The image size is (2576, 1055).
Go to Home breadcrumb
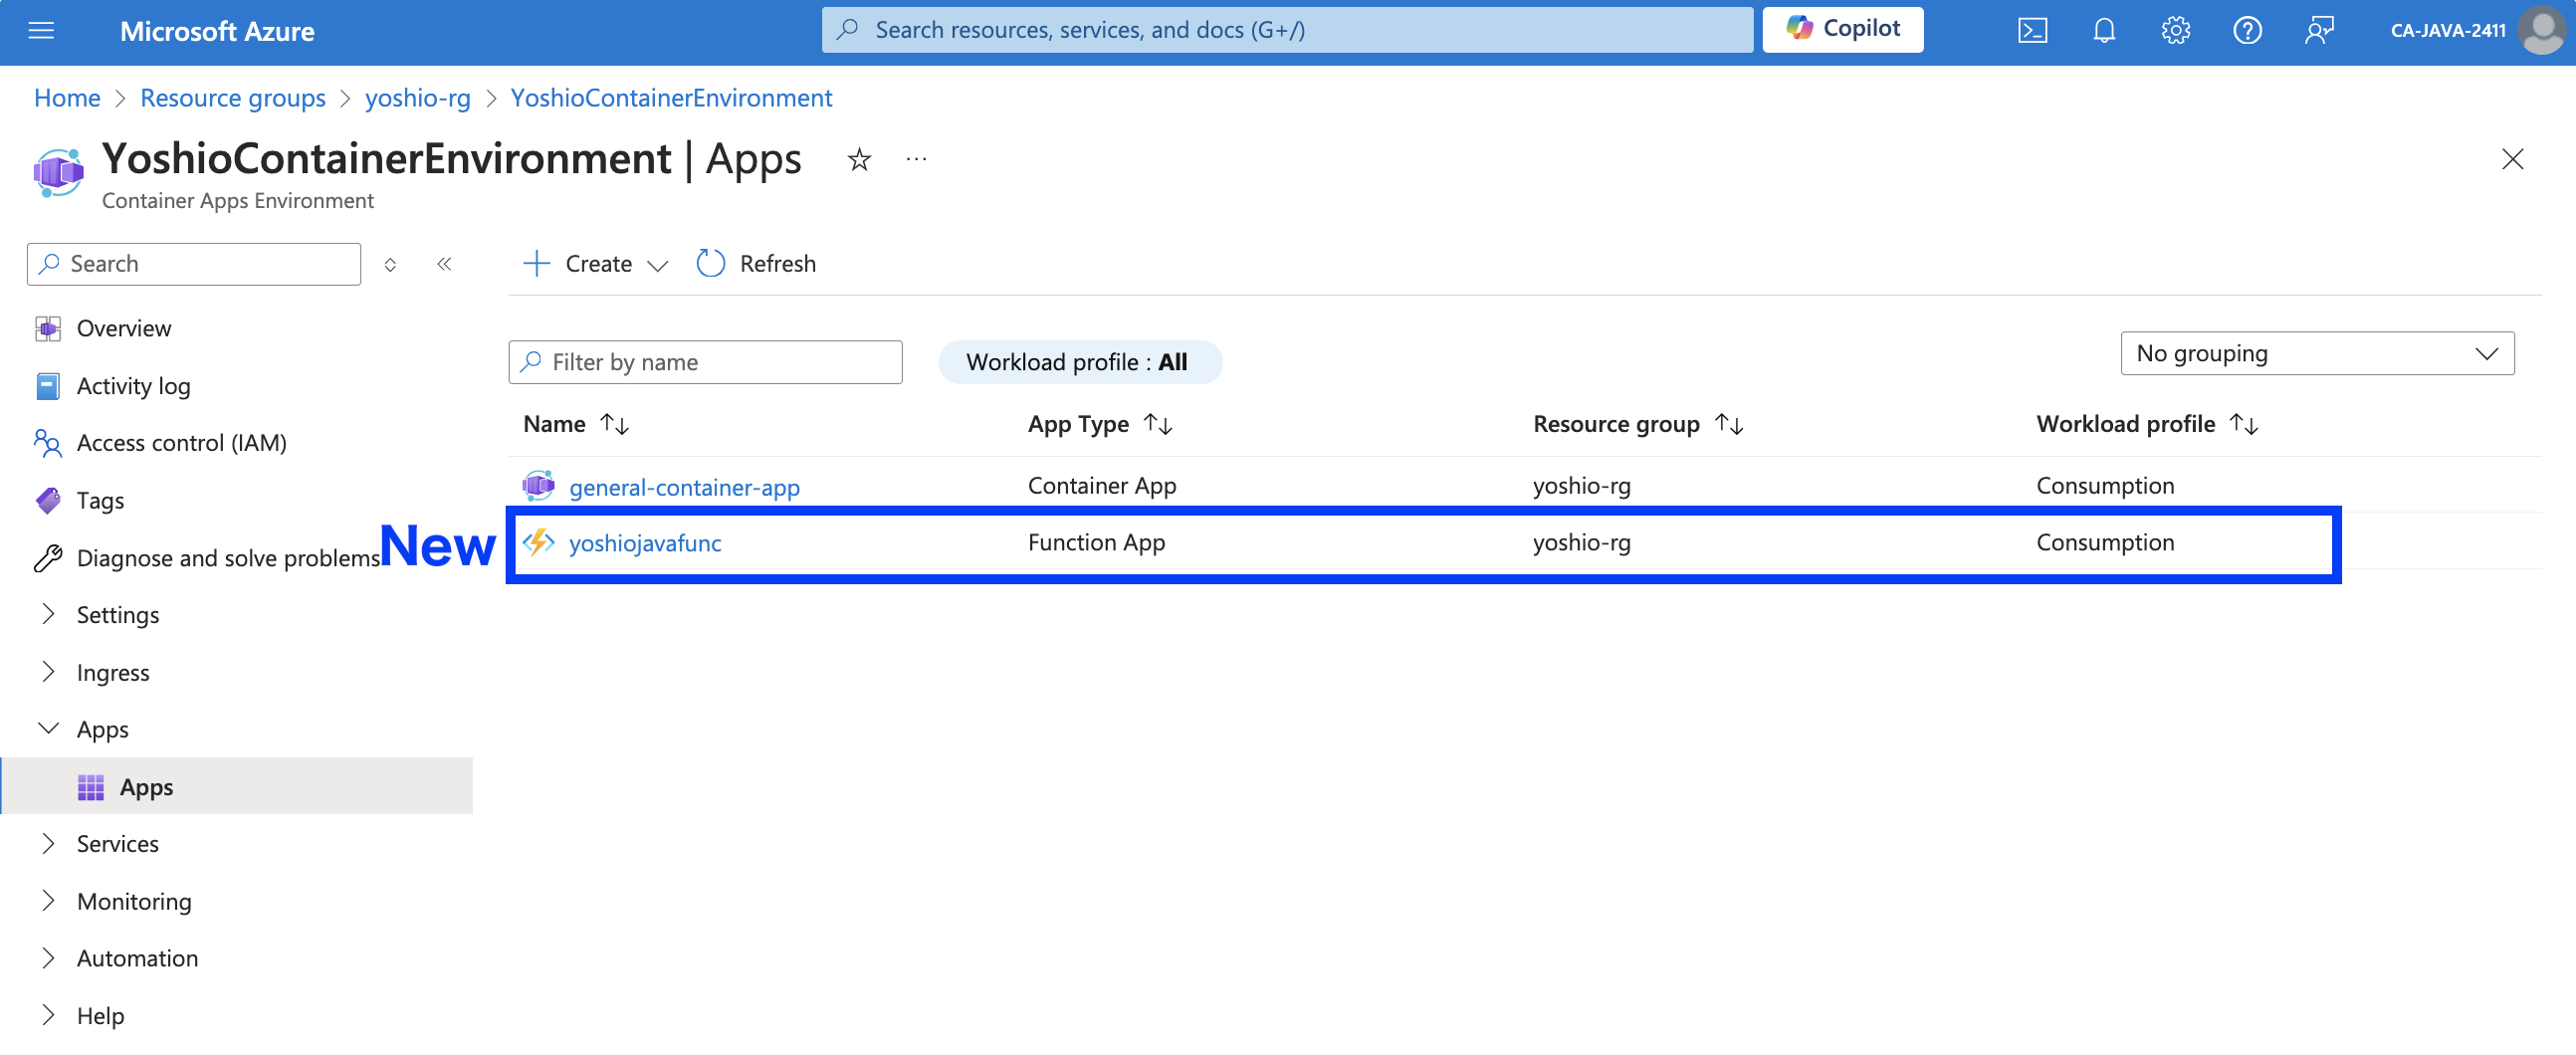pyautogui.click(x=67, y=98)
